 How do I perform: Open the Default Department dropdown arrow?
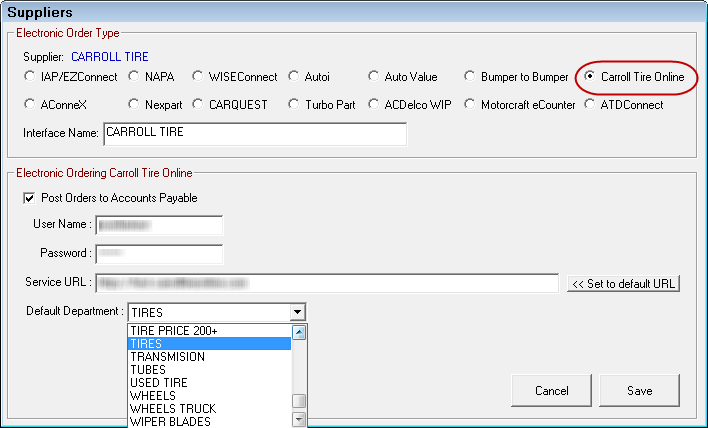click(x=297, y=312)
